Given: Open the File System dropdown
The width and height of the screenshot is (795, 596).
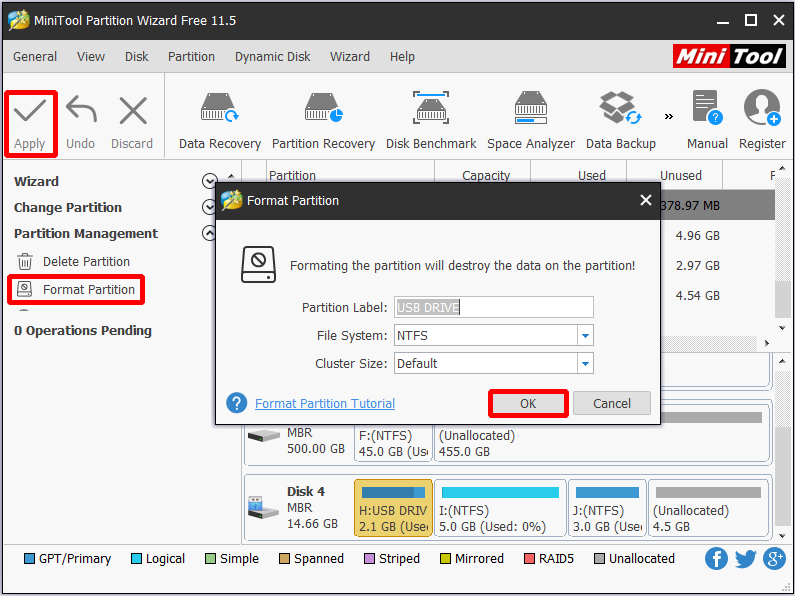Looking at the screenshot, I should [x=585, y=336].
